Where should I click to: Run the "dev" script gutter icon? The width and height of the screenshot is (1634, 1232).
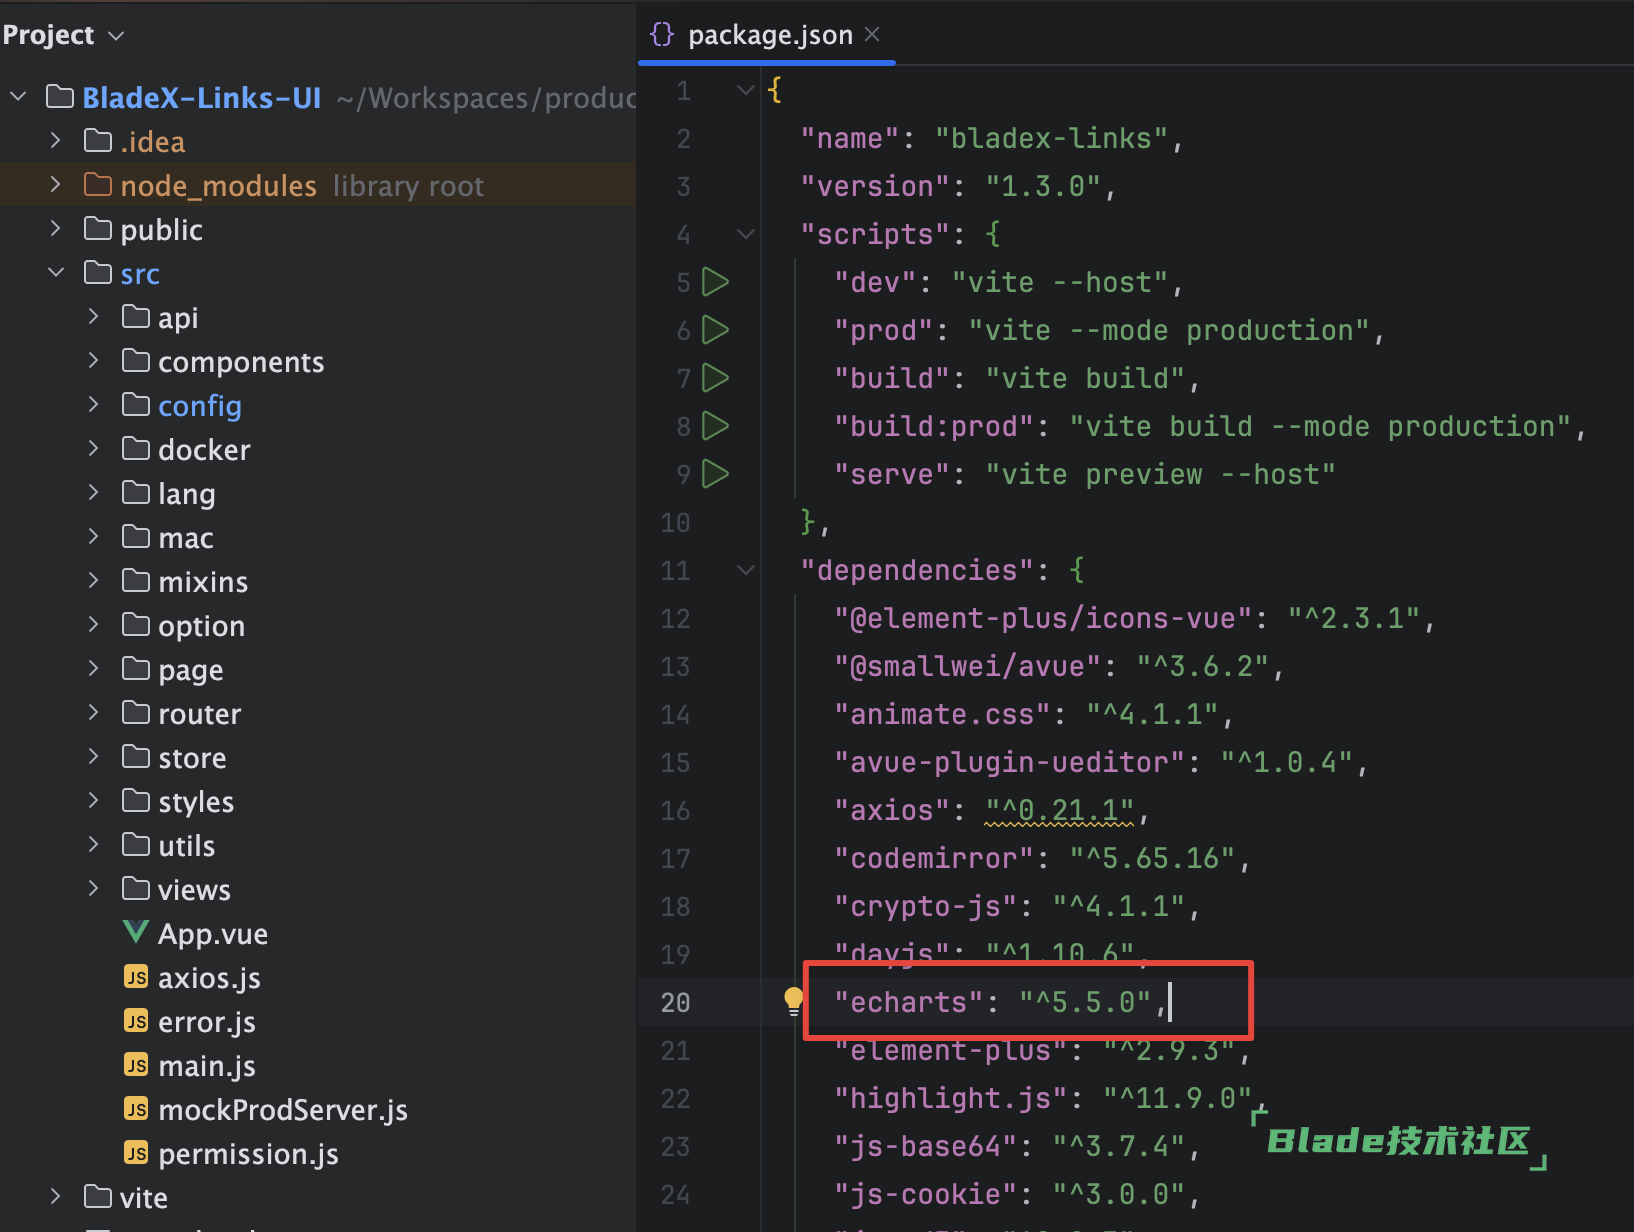click(715, 282)
